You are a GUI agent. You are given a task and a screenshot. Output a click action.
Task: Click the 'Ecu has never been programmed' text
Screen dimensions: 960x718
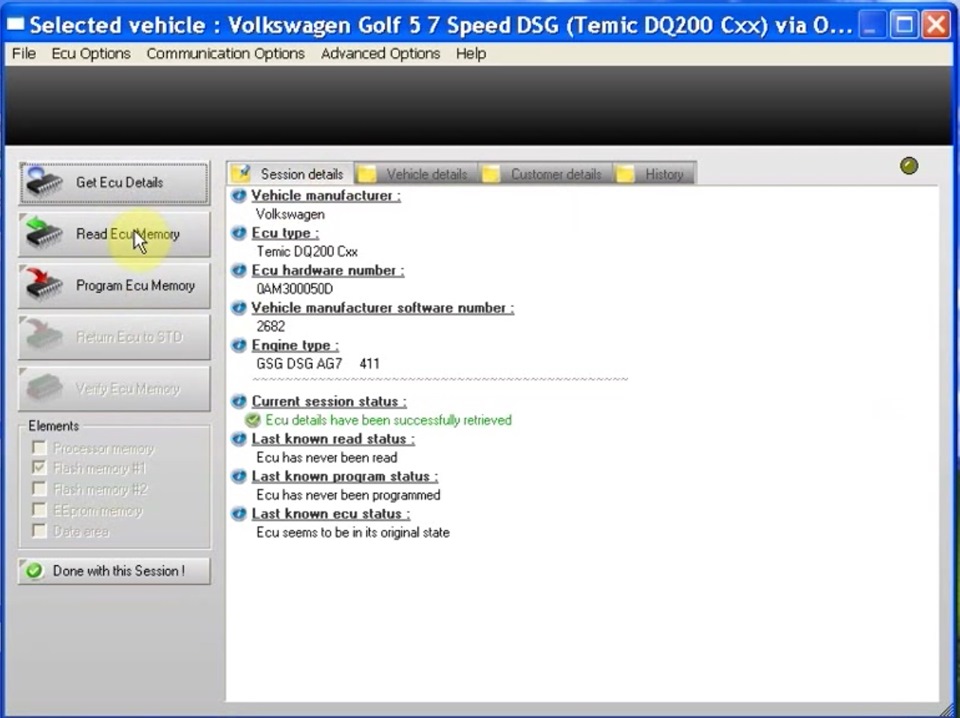[348, 495]
